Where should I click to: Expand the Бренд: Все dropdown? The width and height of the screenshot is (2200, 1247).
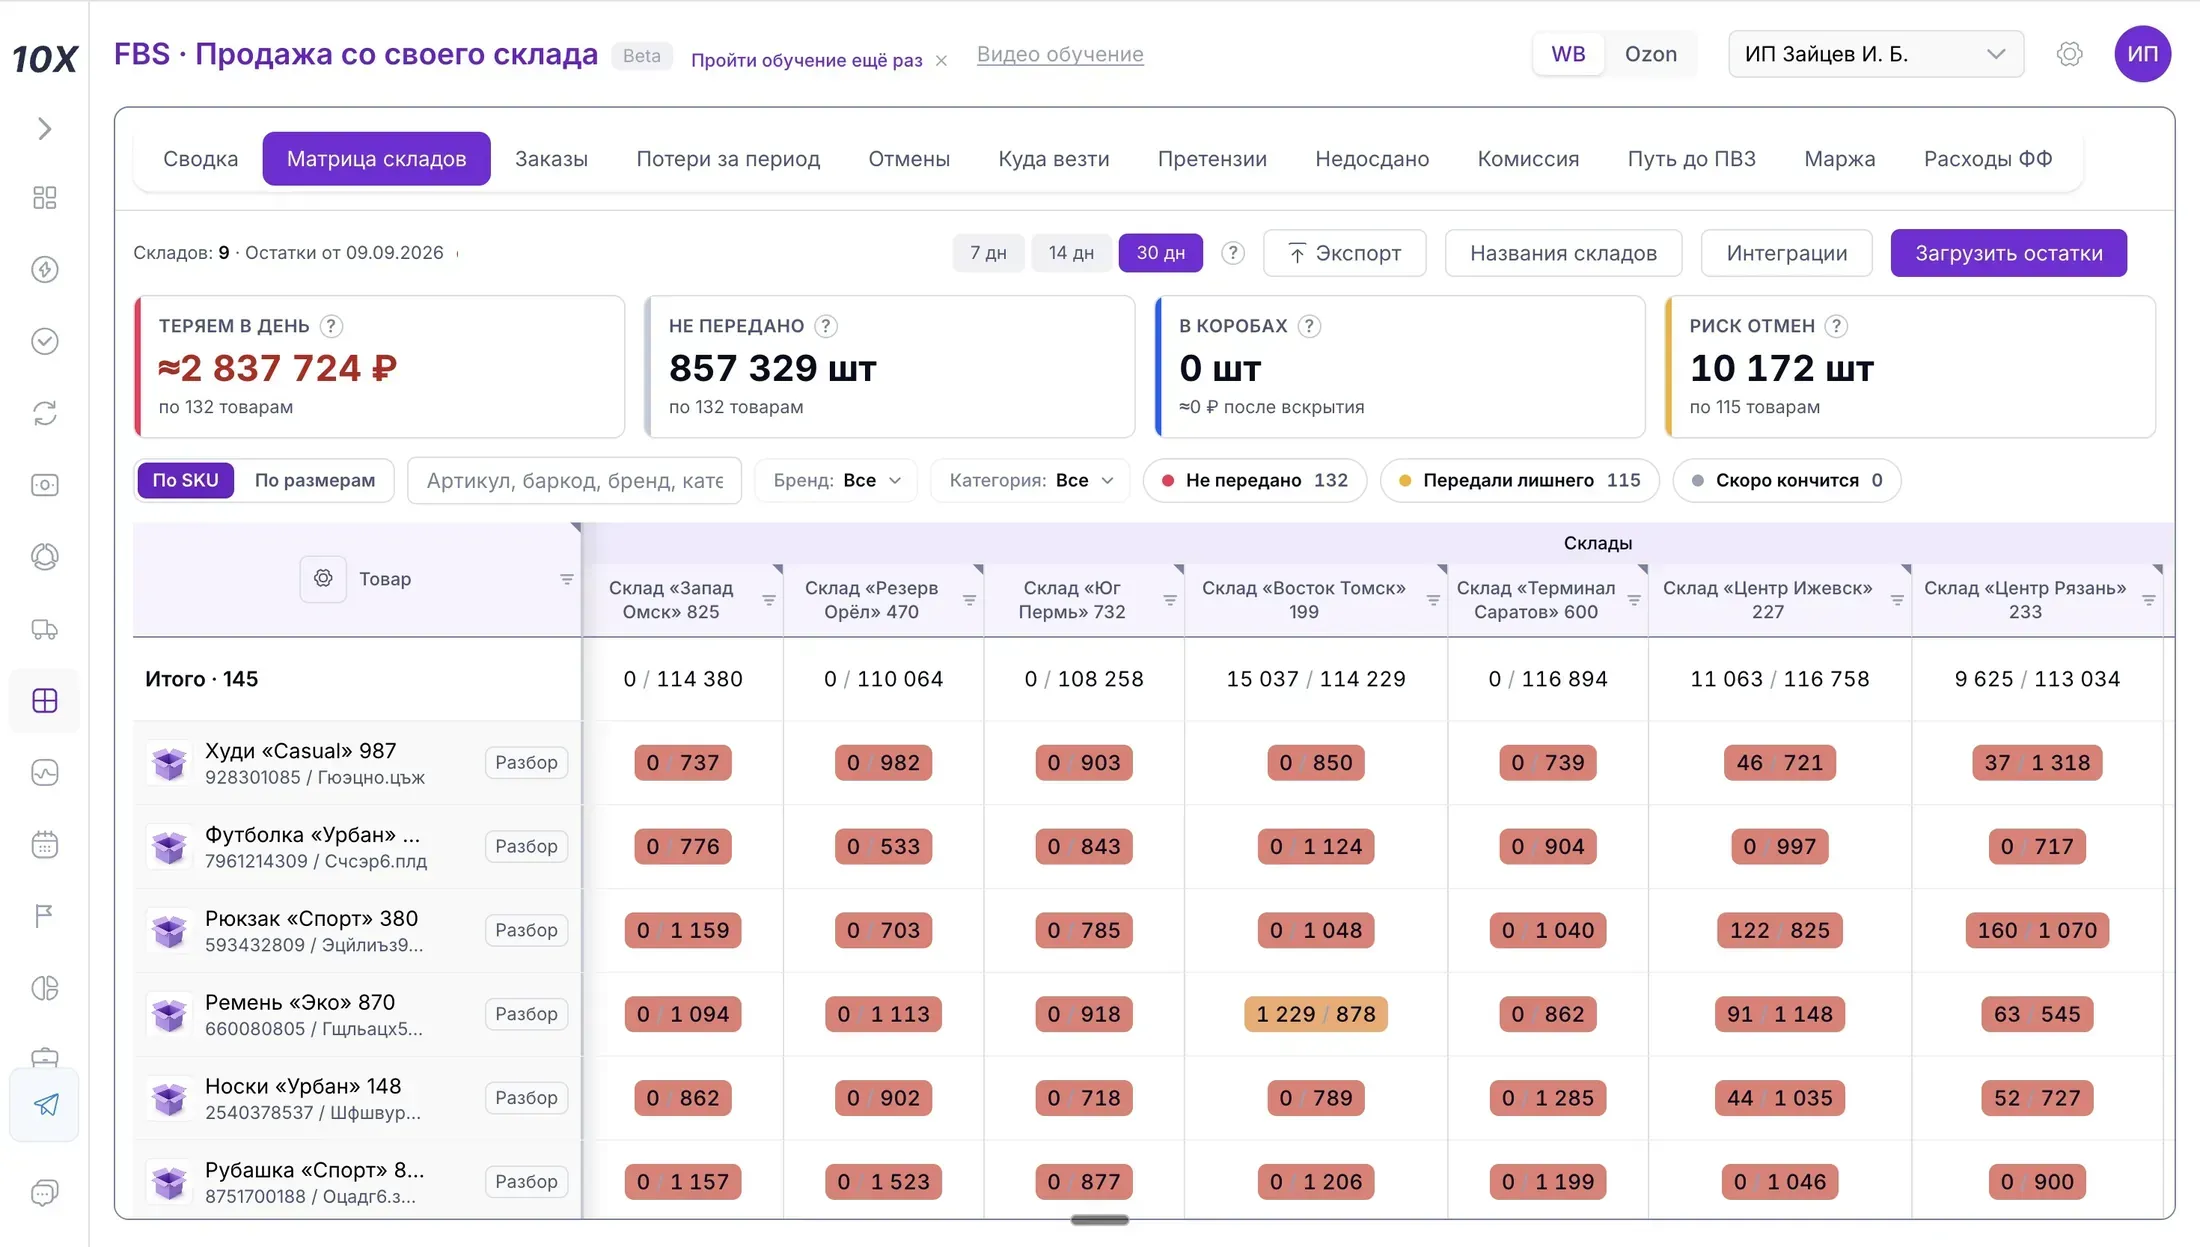[836, 480]
